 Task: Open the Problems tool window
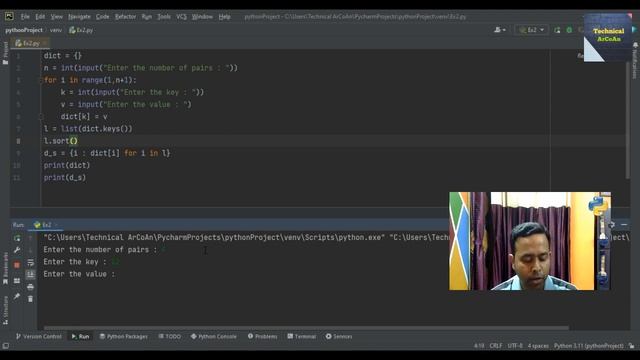[x=262, y=336]
